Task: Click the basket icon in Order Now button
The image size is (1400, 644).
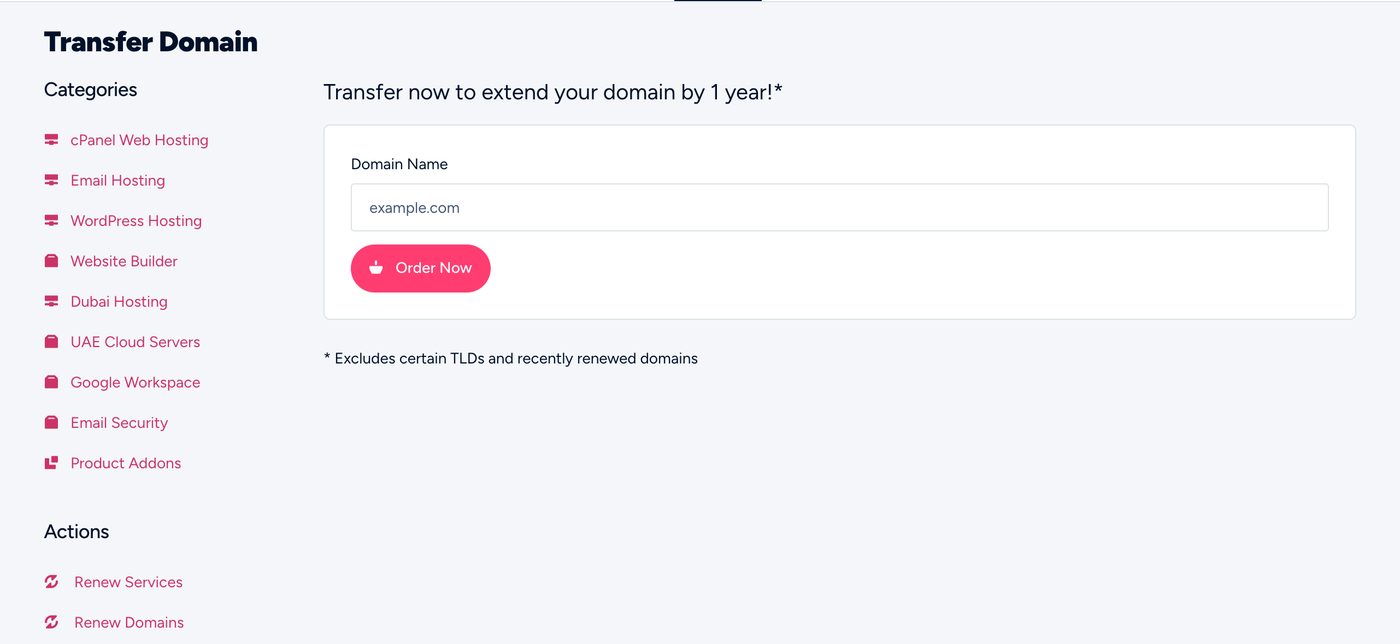Action: 376,268
